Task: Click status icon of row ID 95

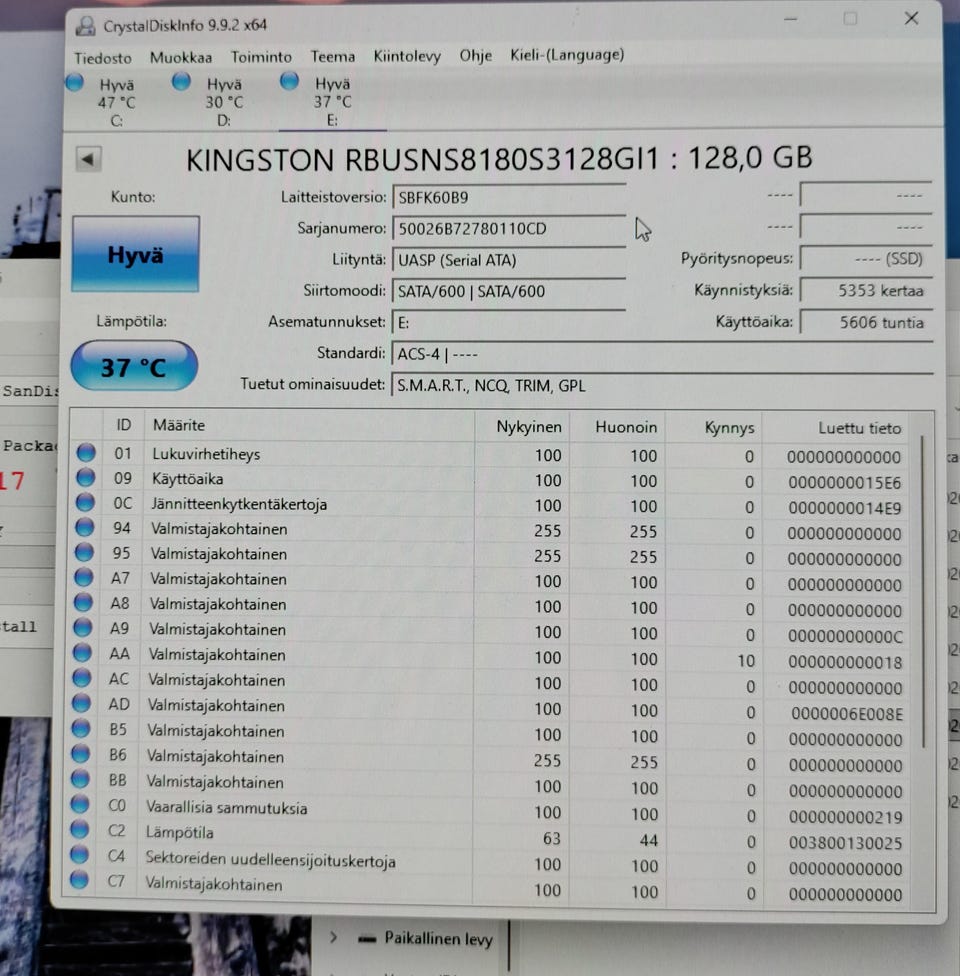Action: [84, 553]
